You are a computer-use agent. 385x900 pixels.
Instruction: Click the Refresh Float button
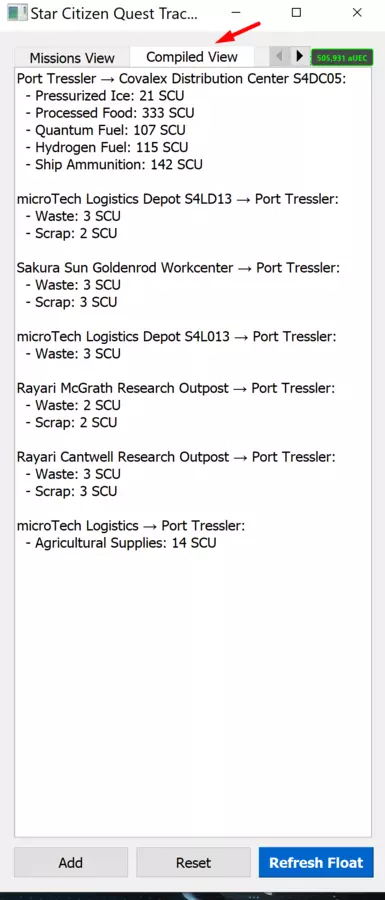click(x=316, y=862)
